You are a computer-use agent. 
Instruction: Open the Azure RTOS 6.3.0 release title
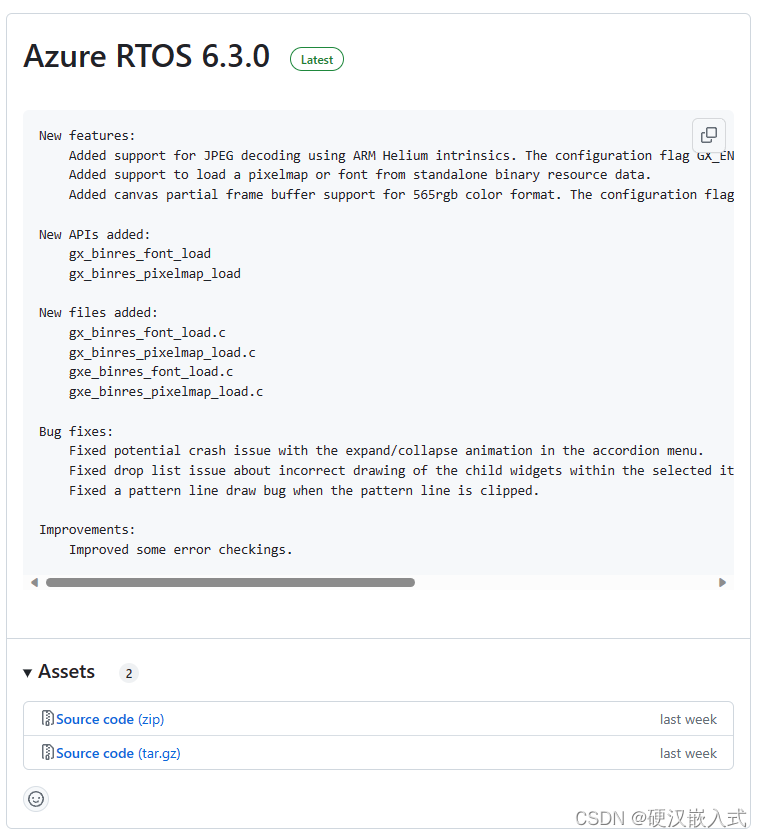146,56
